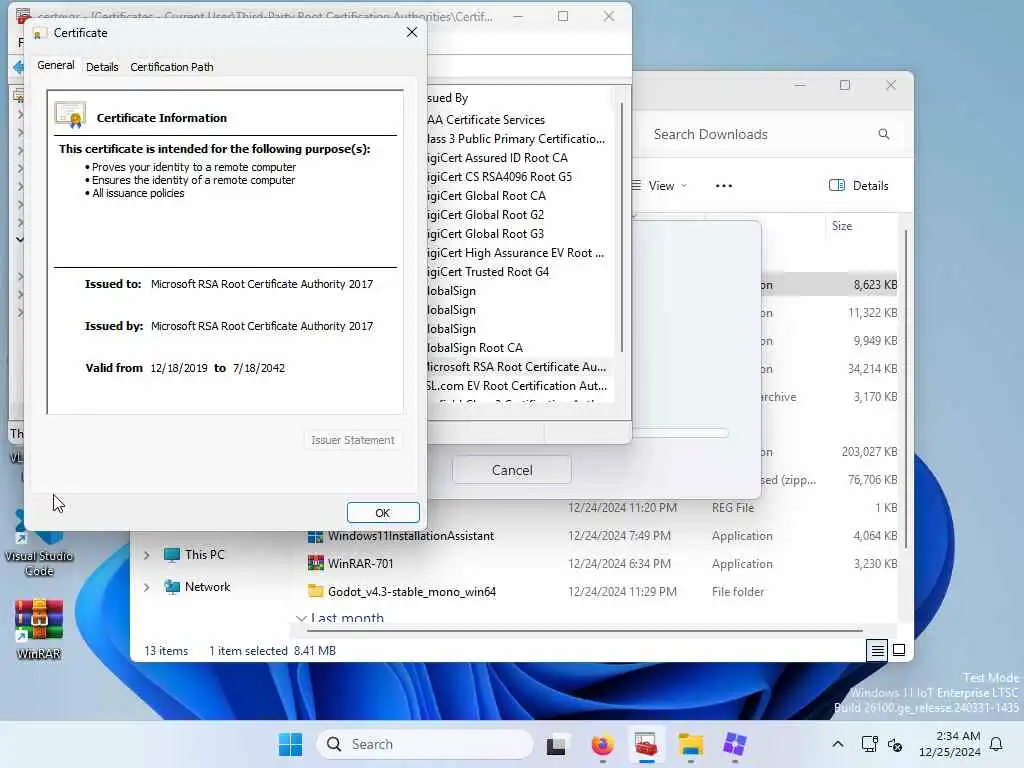
Task: Select Class 3 Public Primary Certificatio... entry
Action: (516, 139)
